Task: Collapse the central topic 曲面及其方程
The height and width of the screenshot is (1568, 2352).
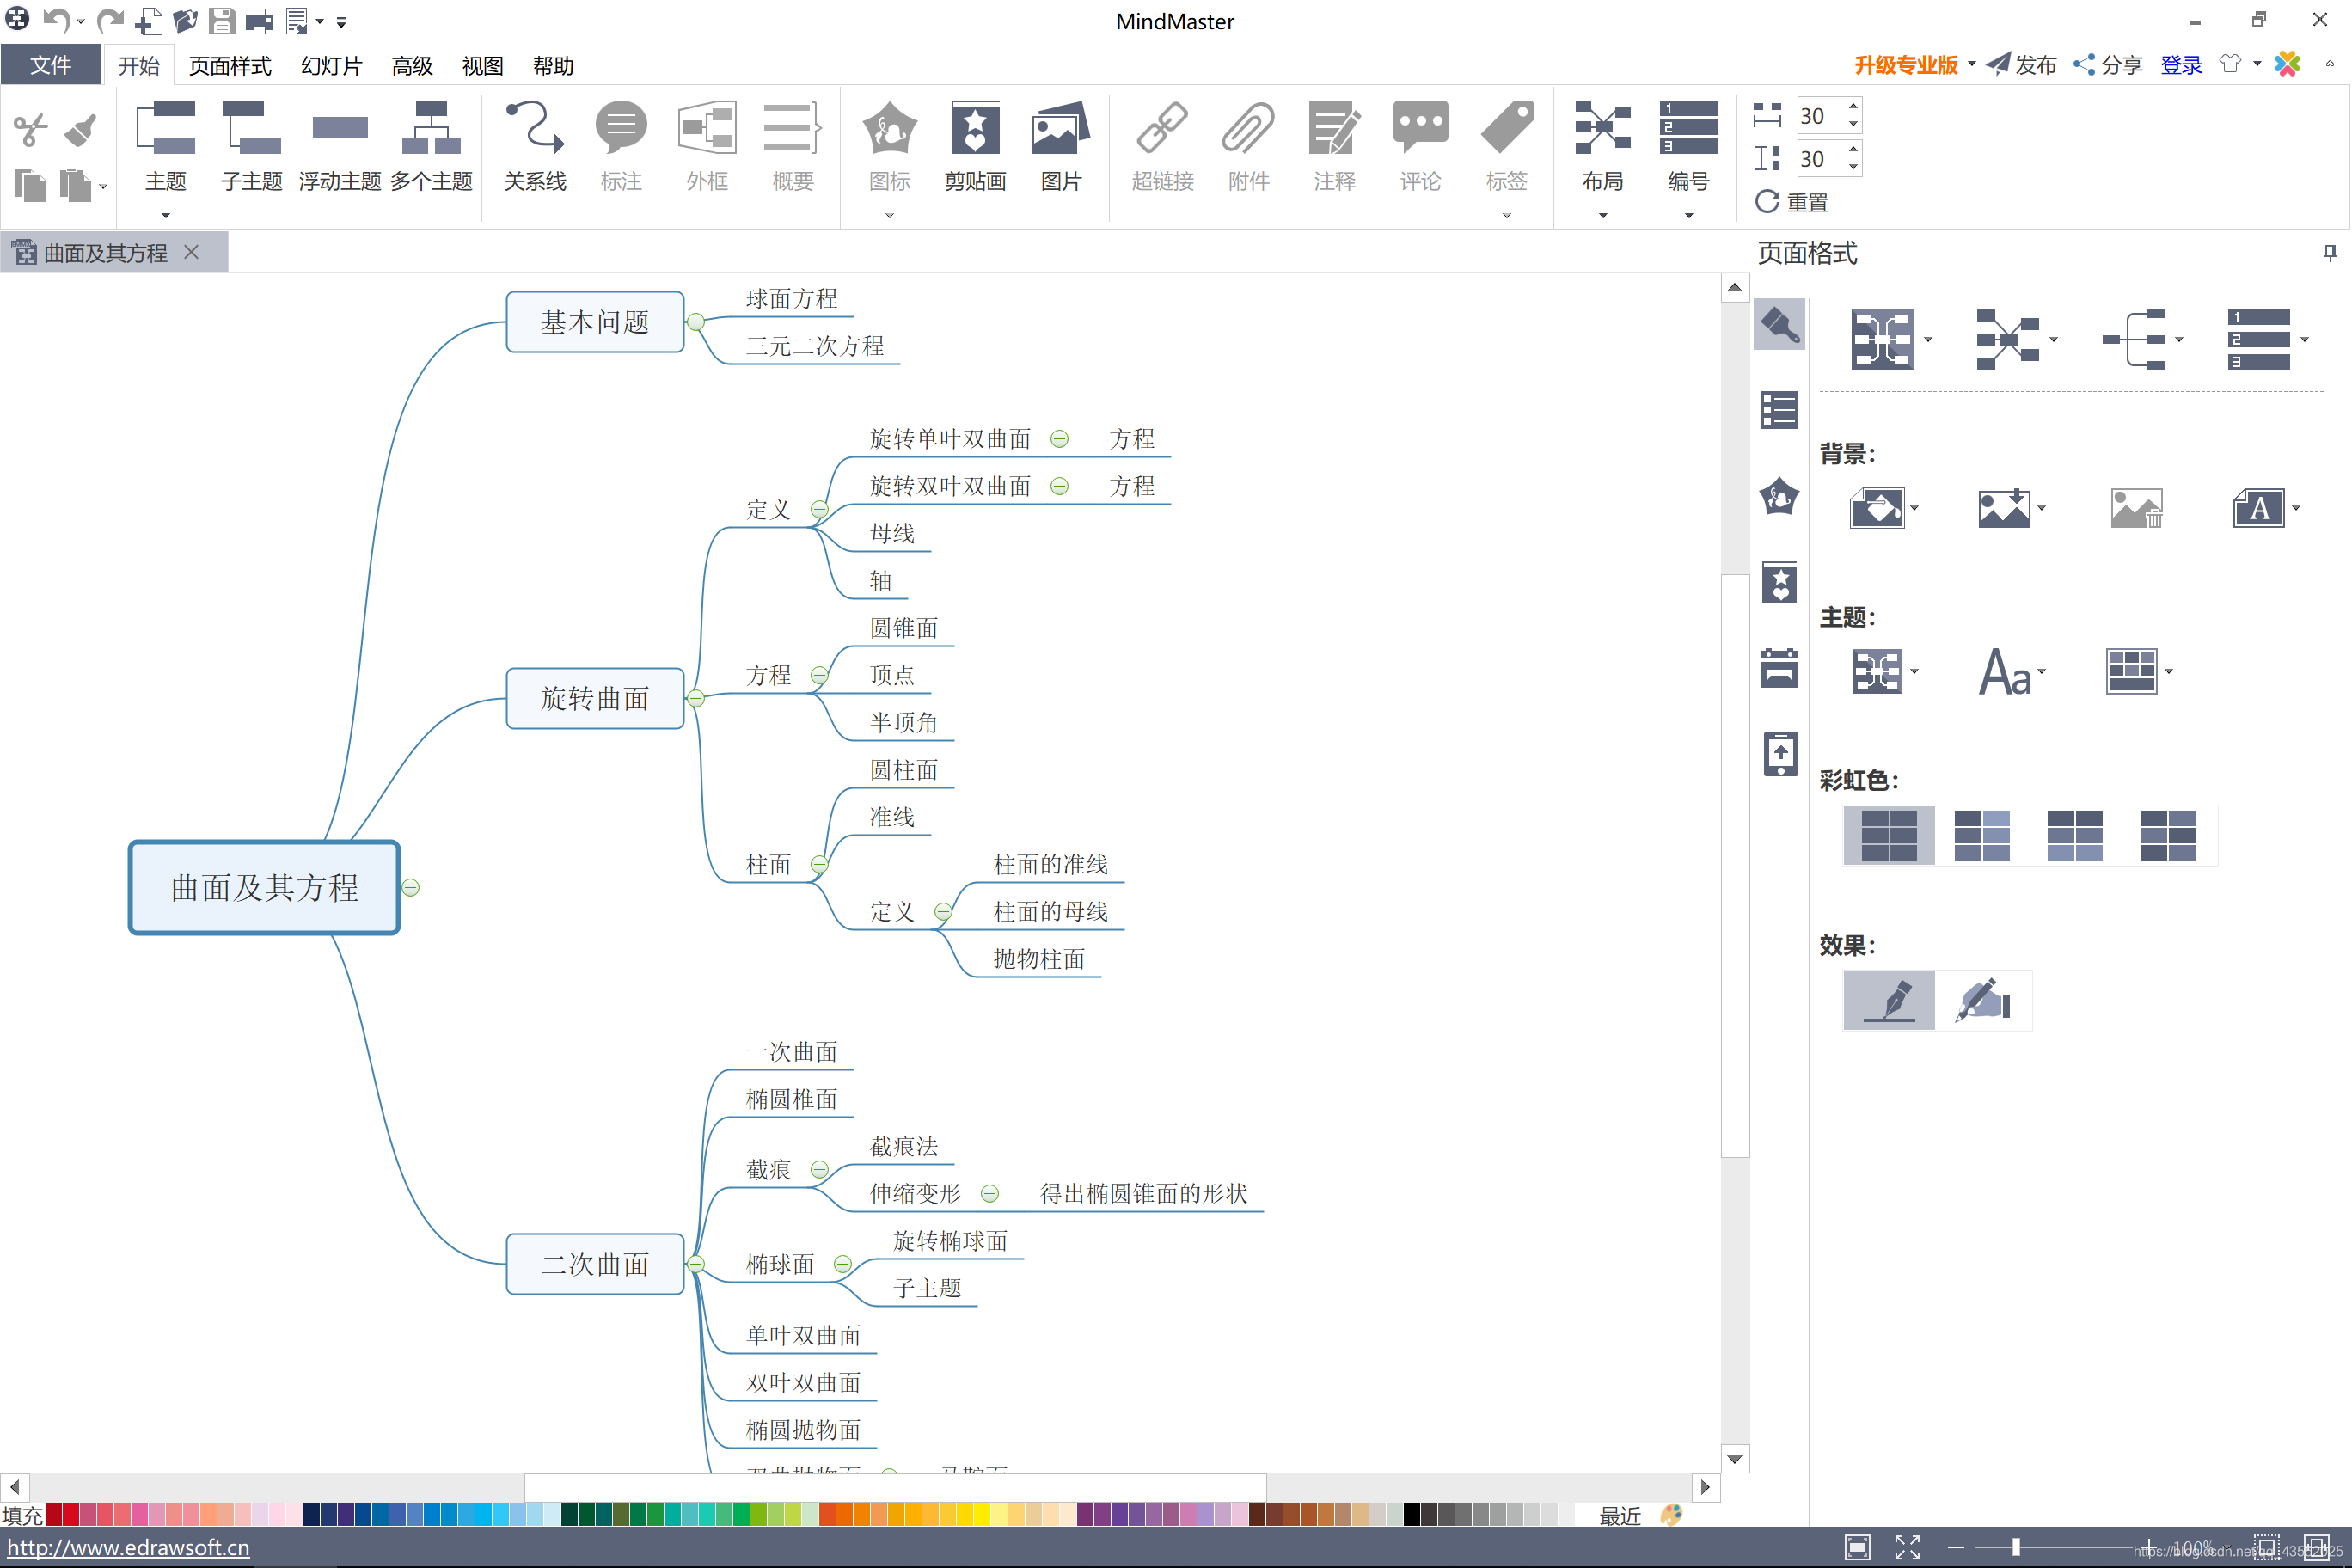Action: coord(411,888)
